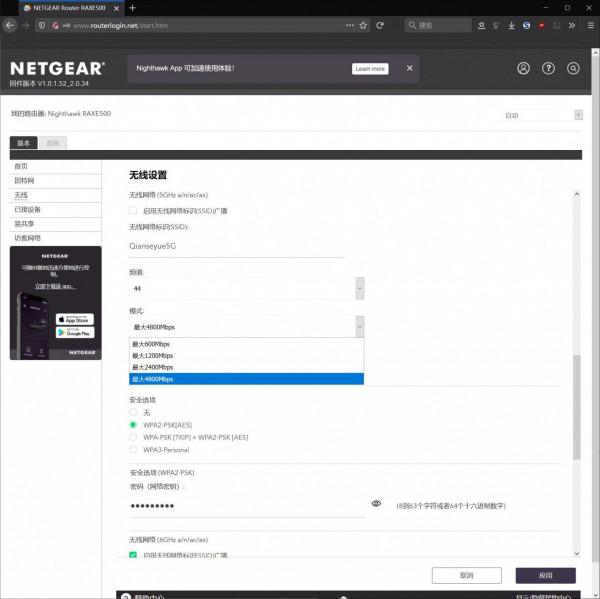
Task: Open 访客网络 in the left sidebar
Action: coord(28,238)
